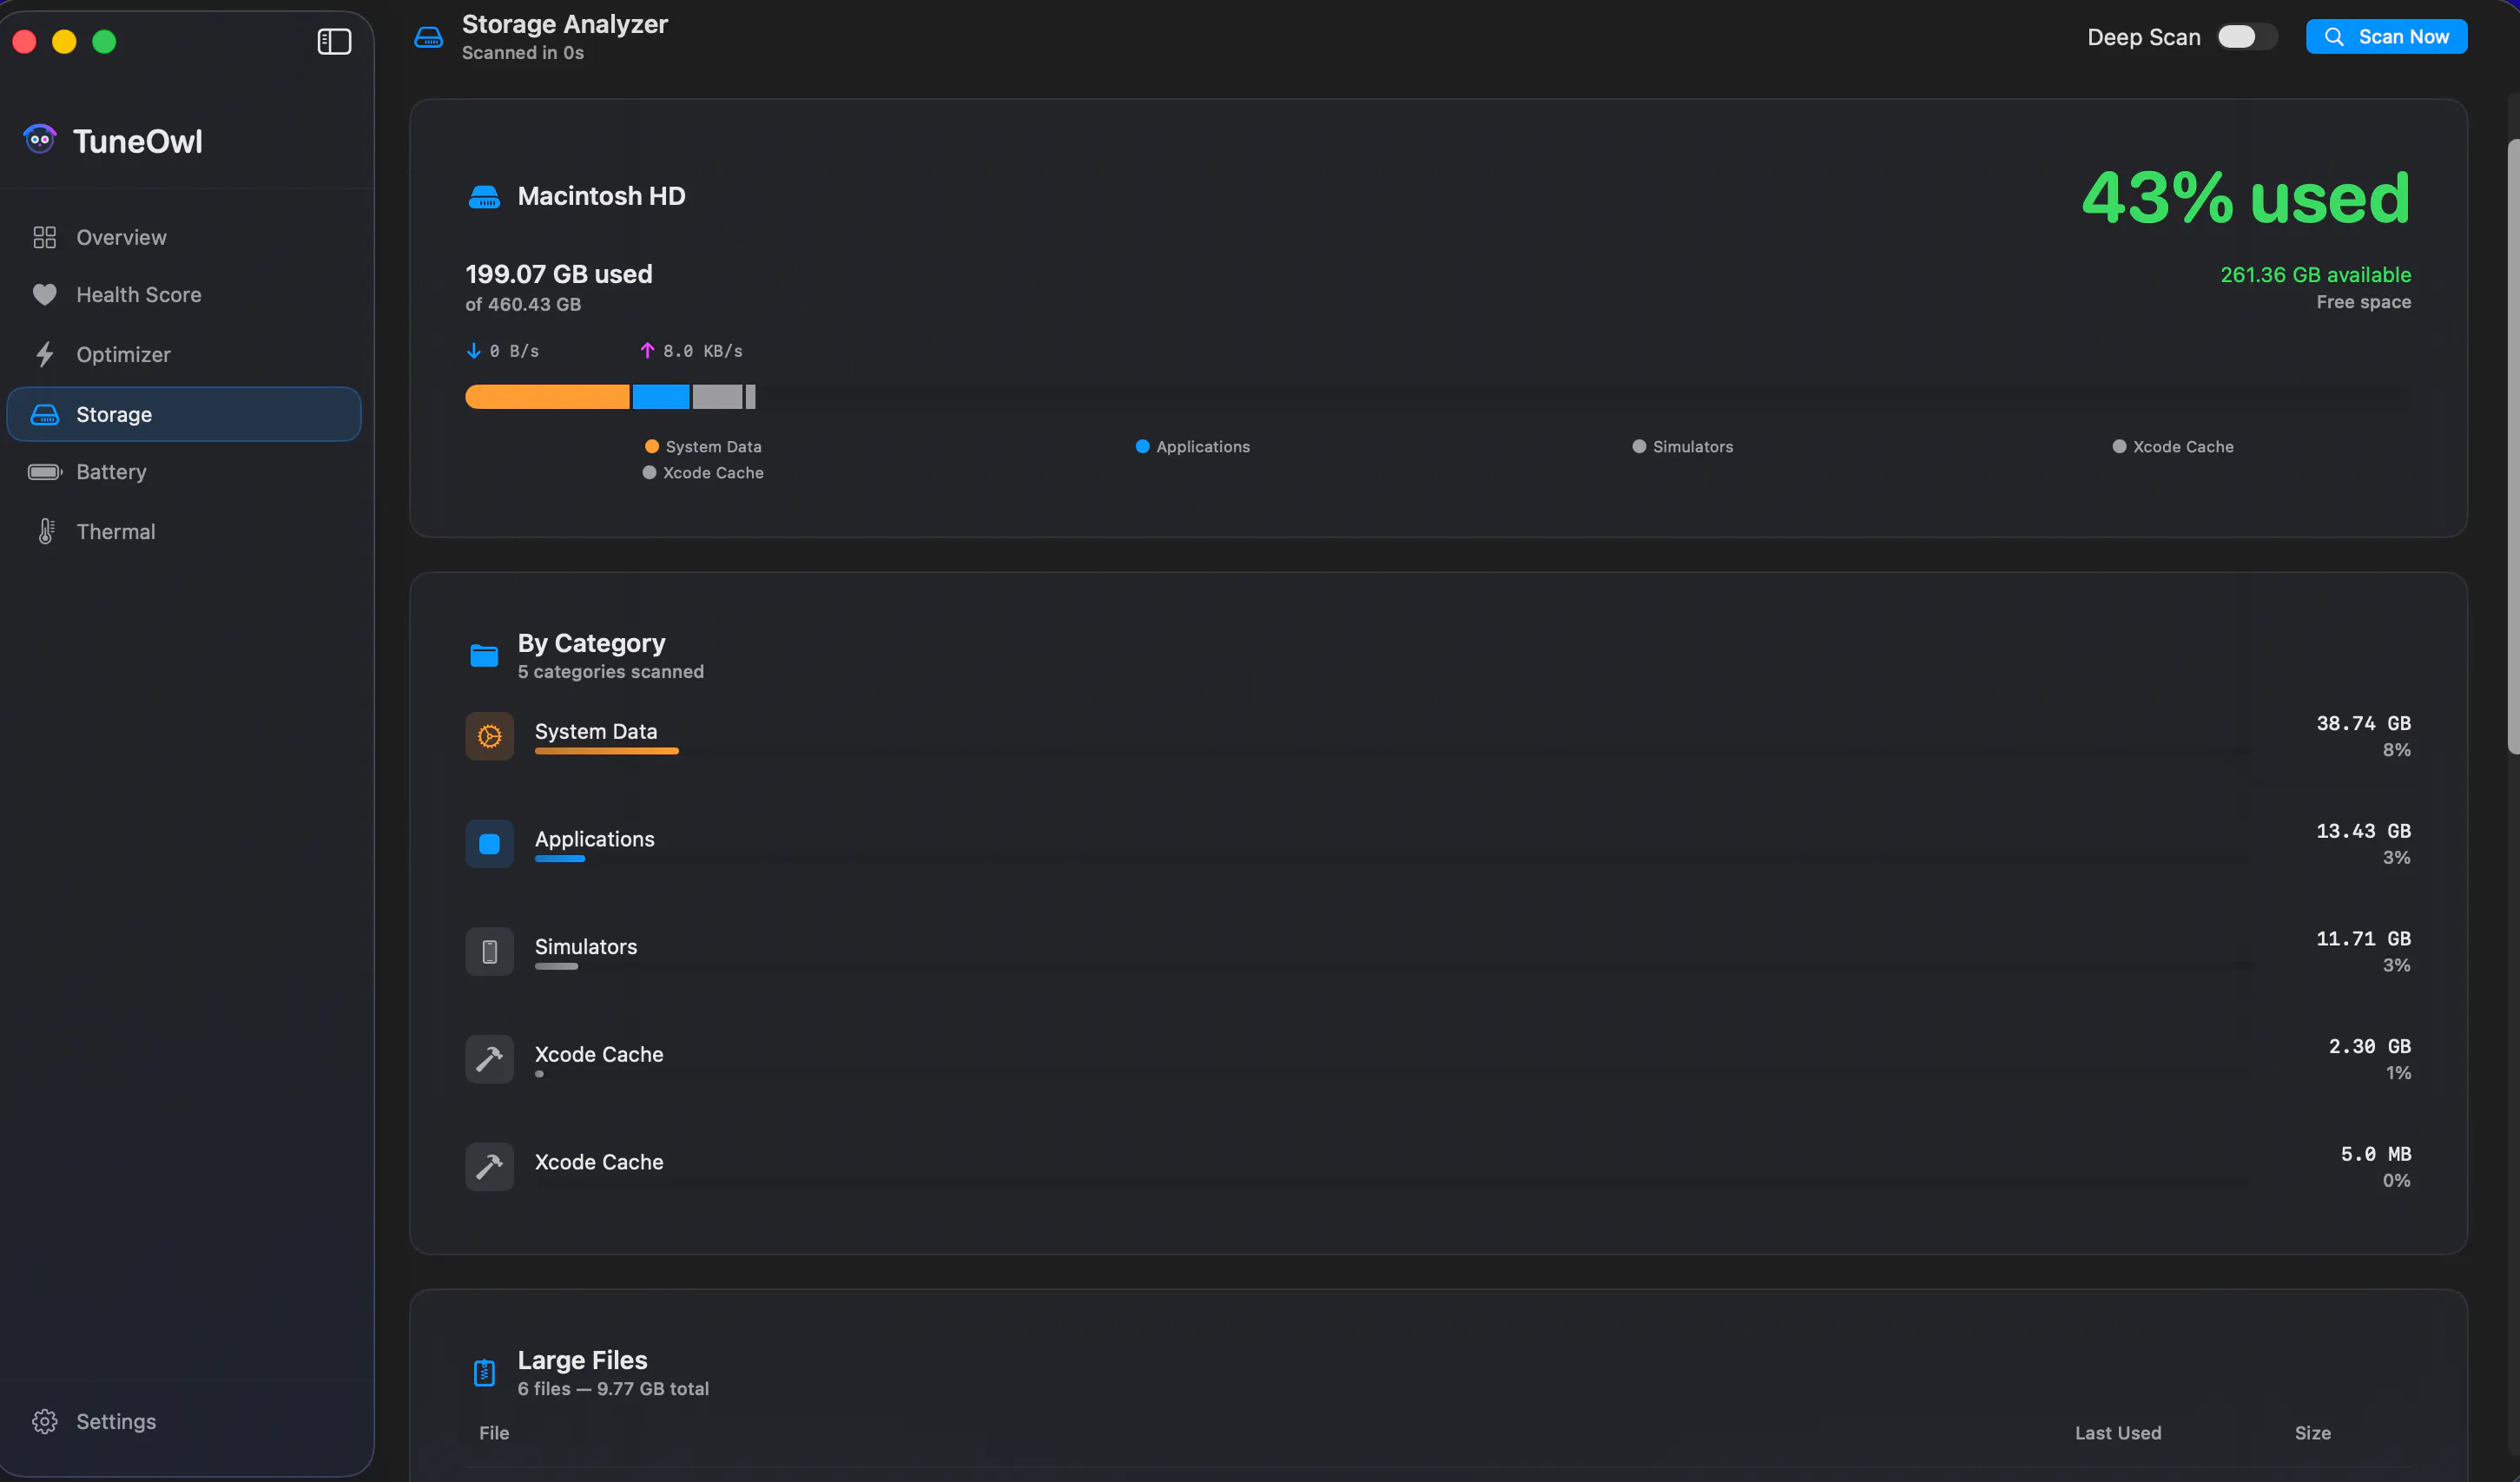Click the upload speed arrow icon
The height and width of the screenshot is (1482, 2520).
coord(647,351)
